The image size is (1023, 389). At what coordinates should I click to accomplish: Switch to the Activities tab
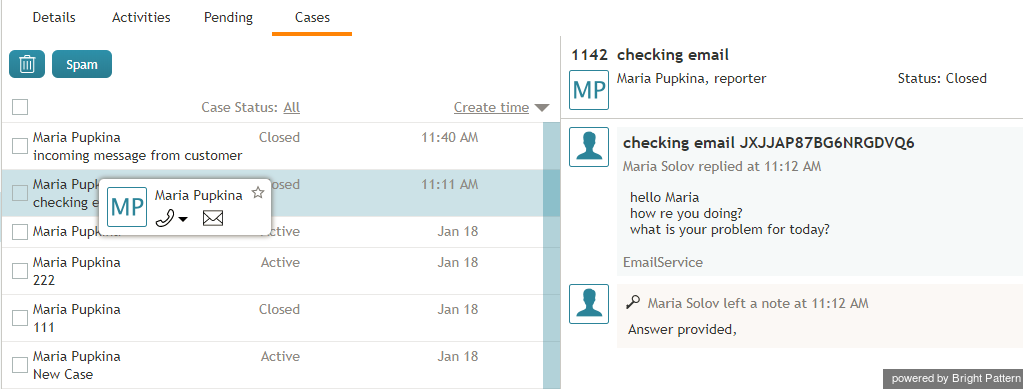pos(141,18)
